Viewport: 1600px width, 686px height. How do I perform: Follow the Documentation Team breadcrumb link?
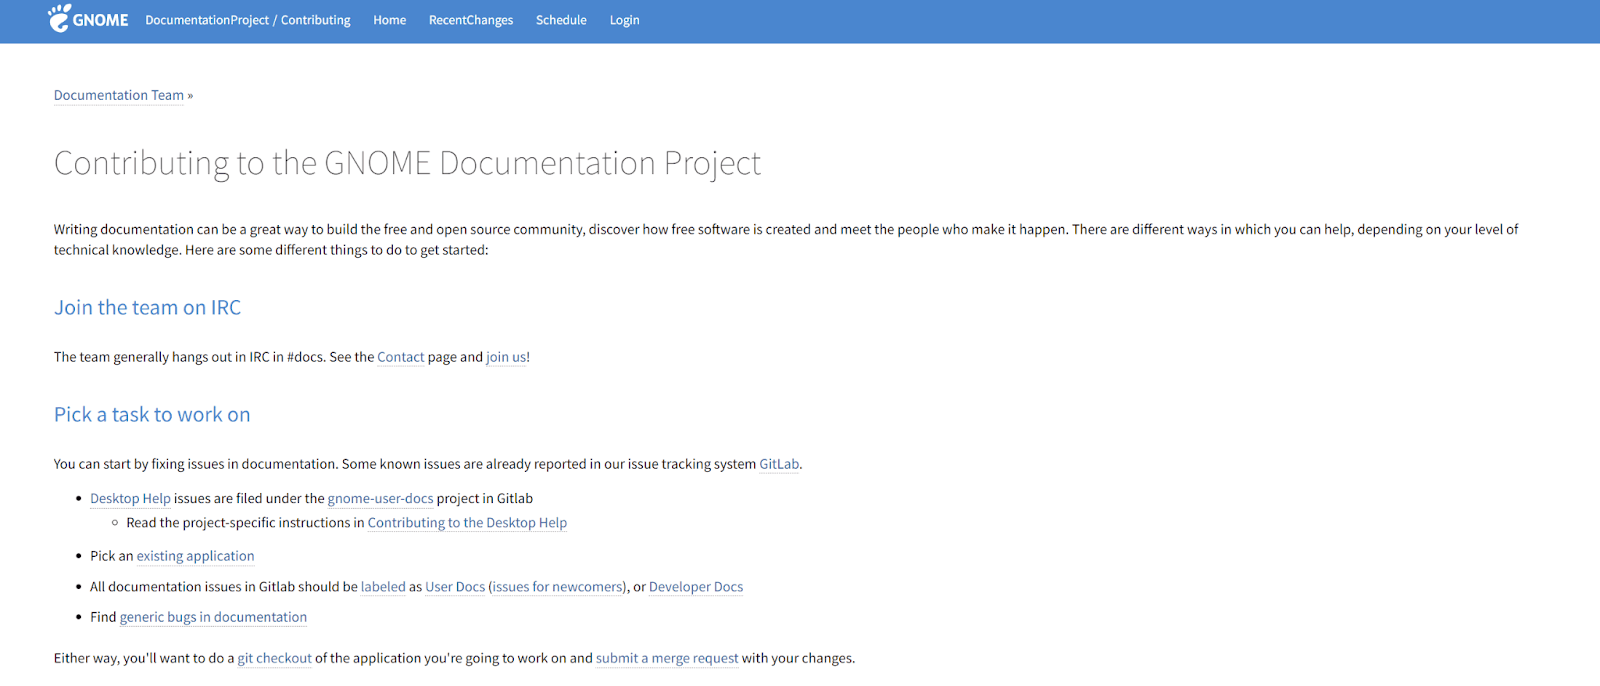pyautogui.click(x=118, y=95)
